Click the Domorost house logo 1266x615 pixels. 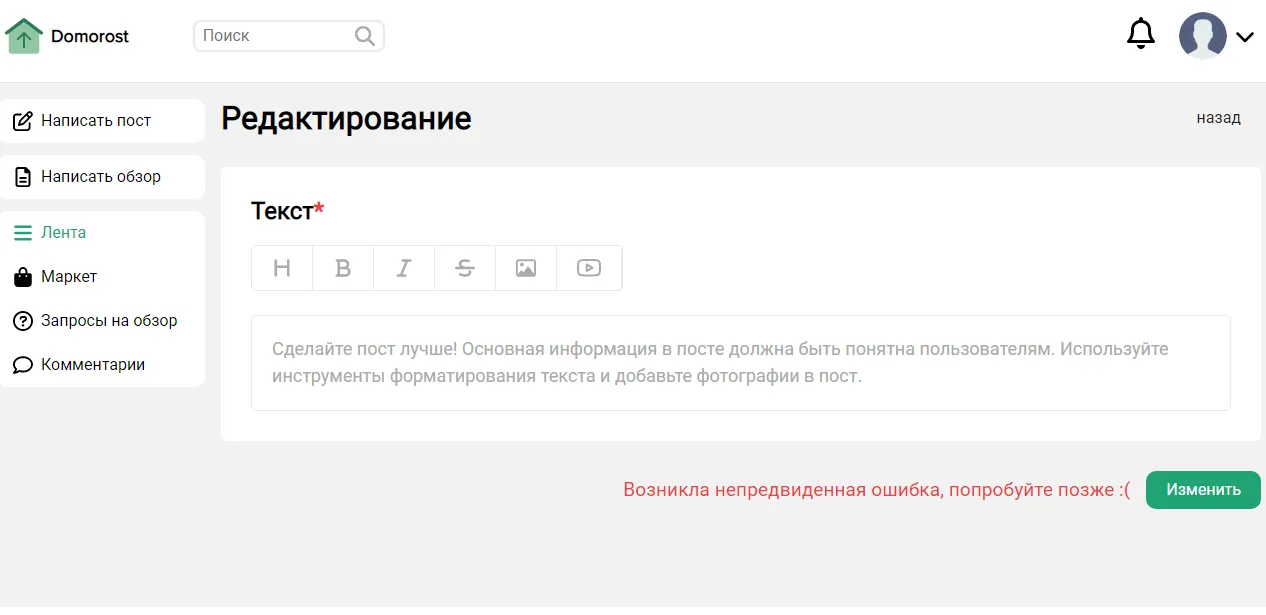point(24,36)
